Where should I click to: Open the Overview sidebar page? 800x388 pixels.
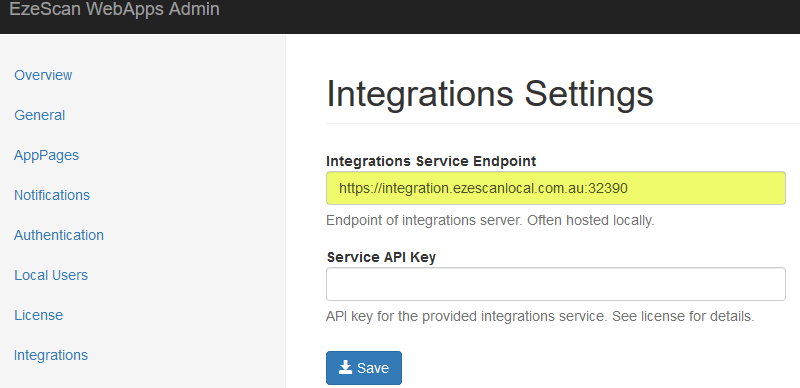43,75
